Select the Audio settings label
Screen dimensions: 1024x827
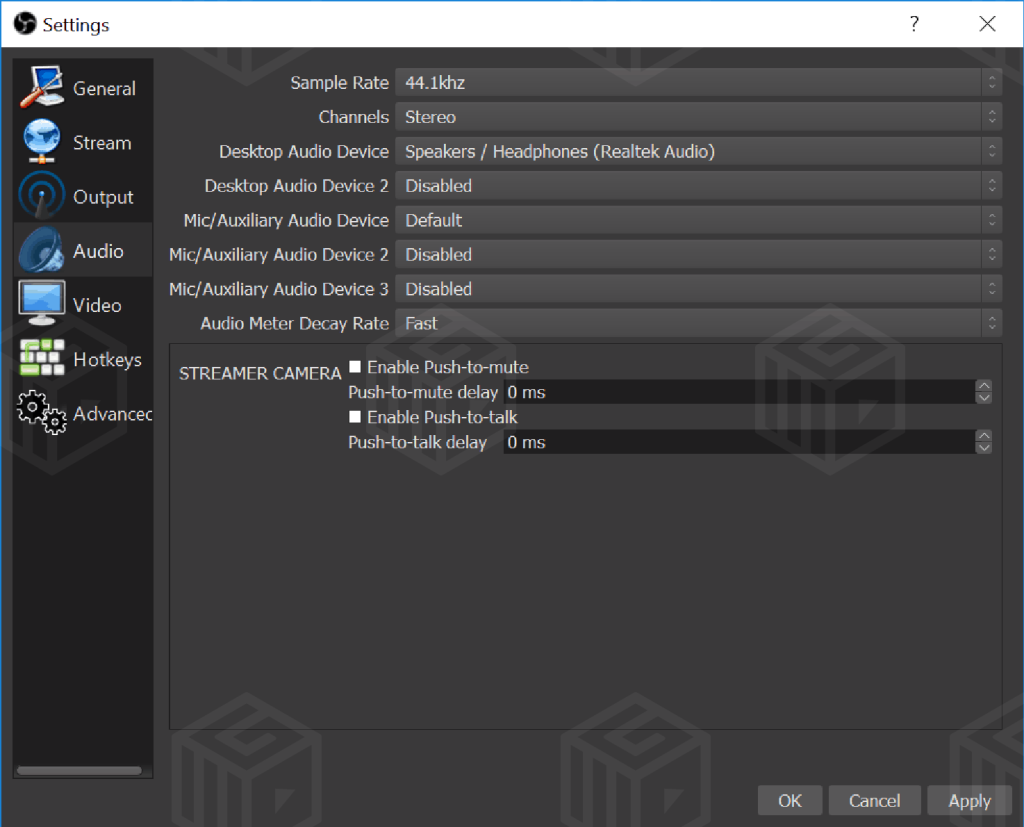(98, 251)
